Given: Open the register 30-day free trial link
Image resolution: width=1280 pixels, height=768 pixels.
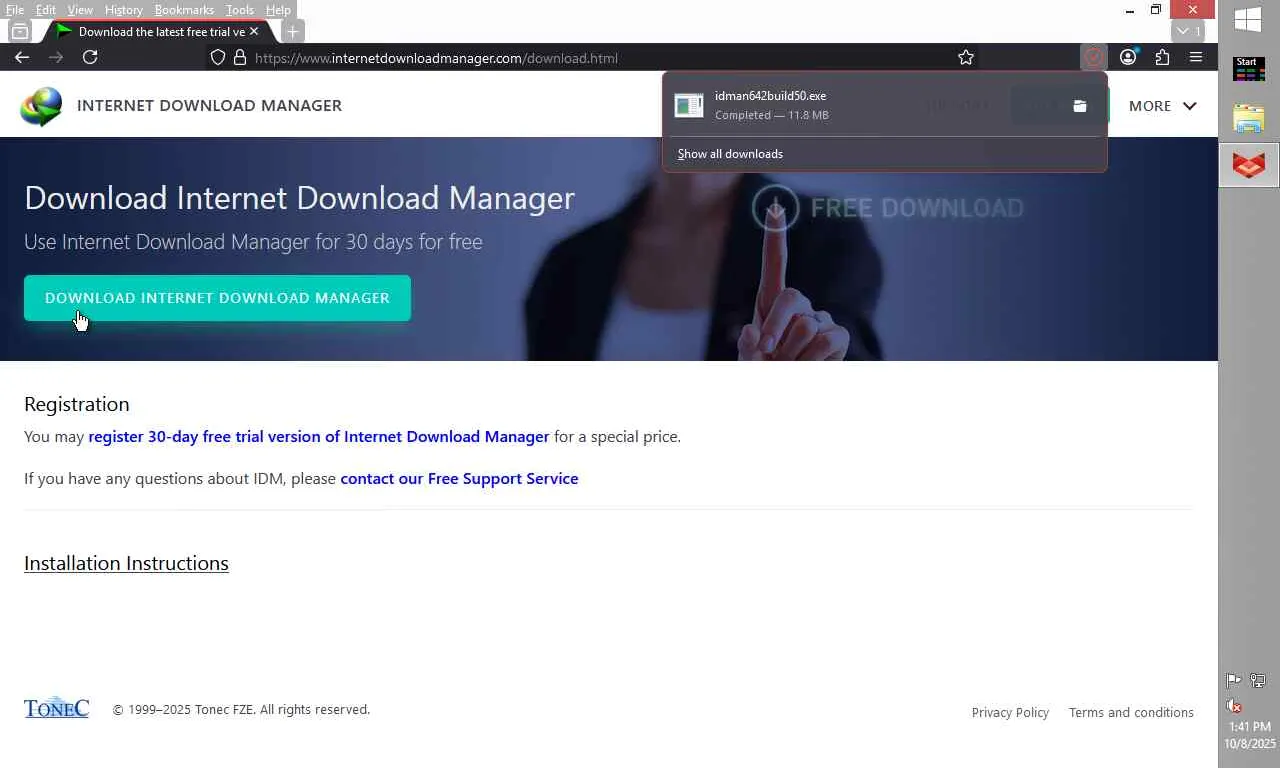Looking at the screenshot, I should pos(319,437).
